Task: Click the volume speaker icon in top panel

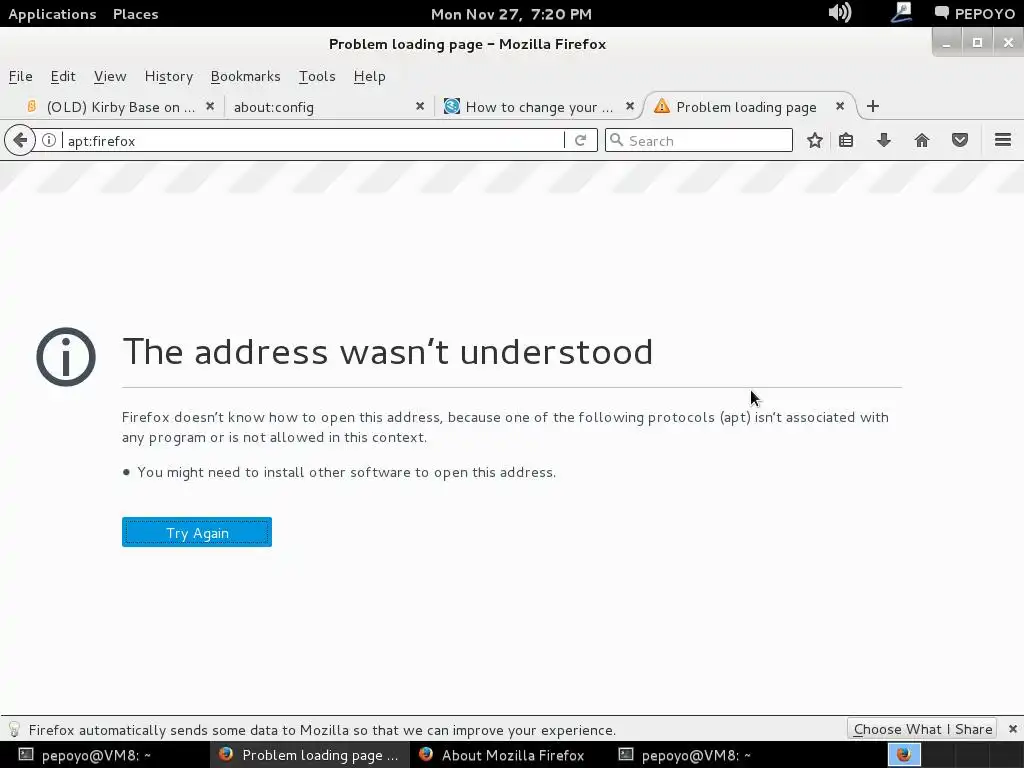Action: [x=840, y=12]
